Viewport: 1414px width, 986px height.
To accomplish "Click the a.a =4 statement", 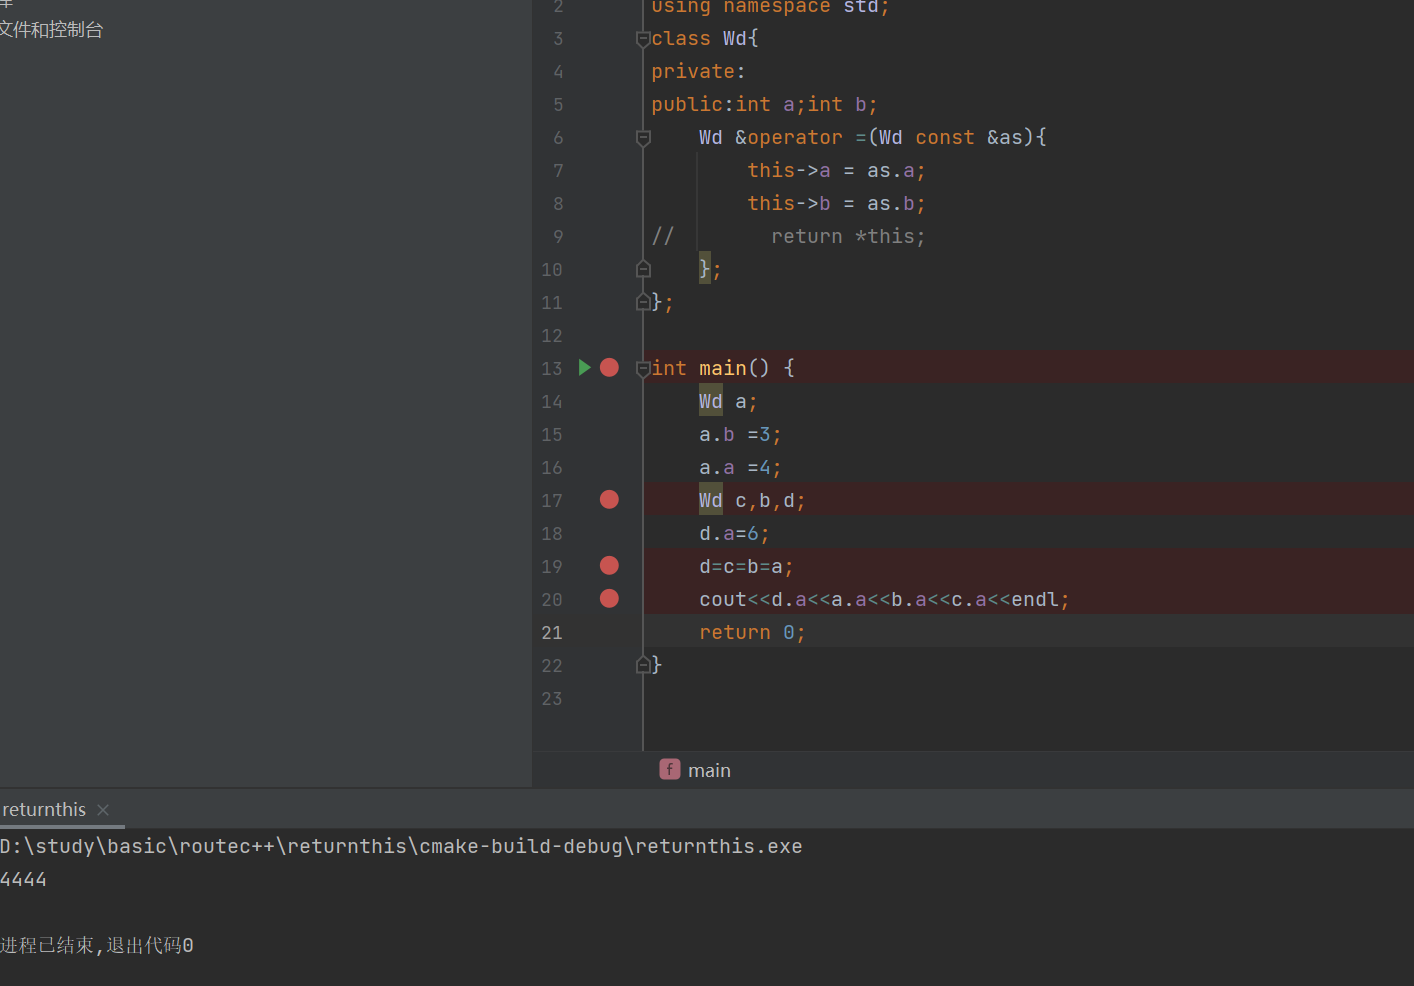I will (x=740, y=467).
